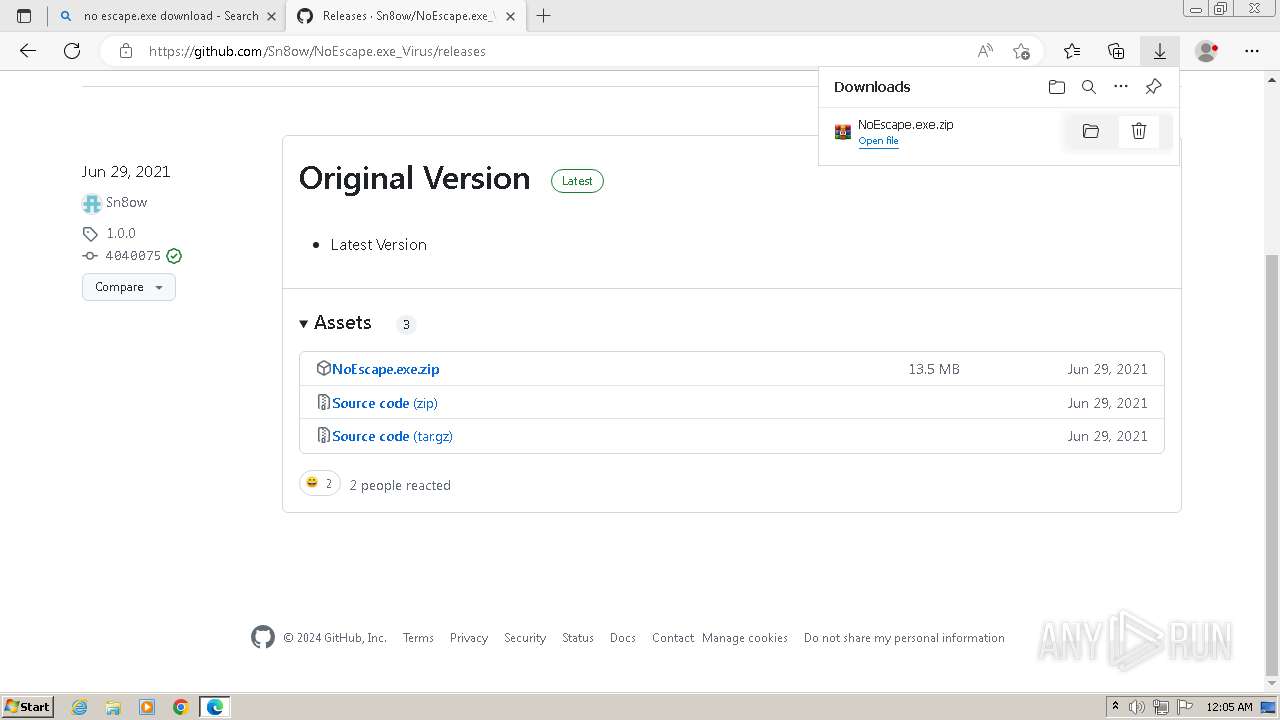Screen dimensions: 1280x720
Task: Delete NoEscape.exe.zip download with the trash icon
Action: coord(1139,131)
